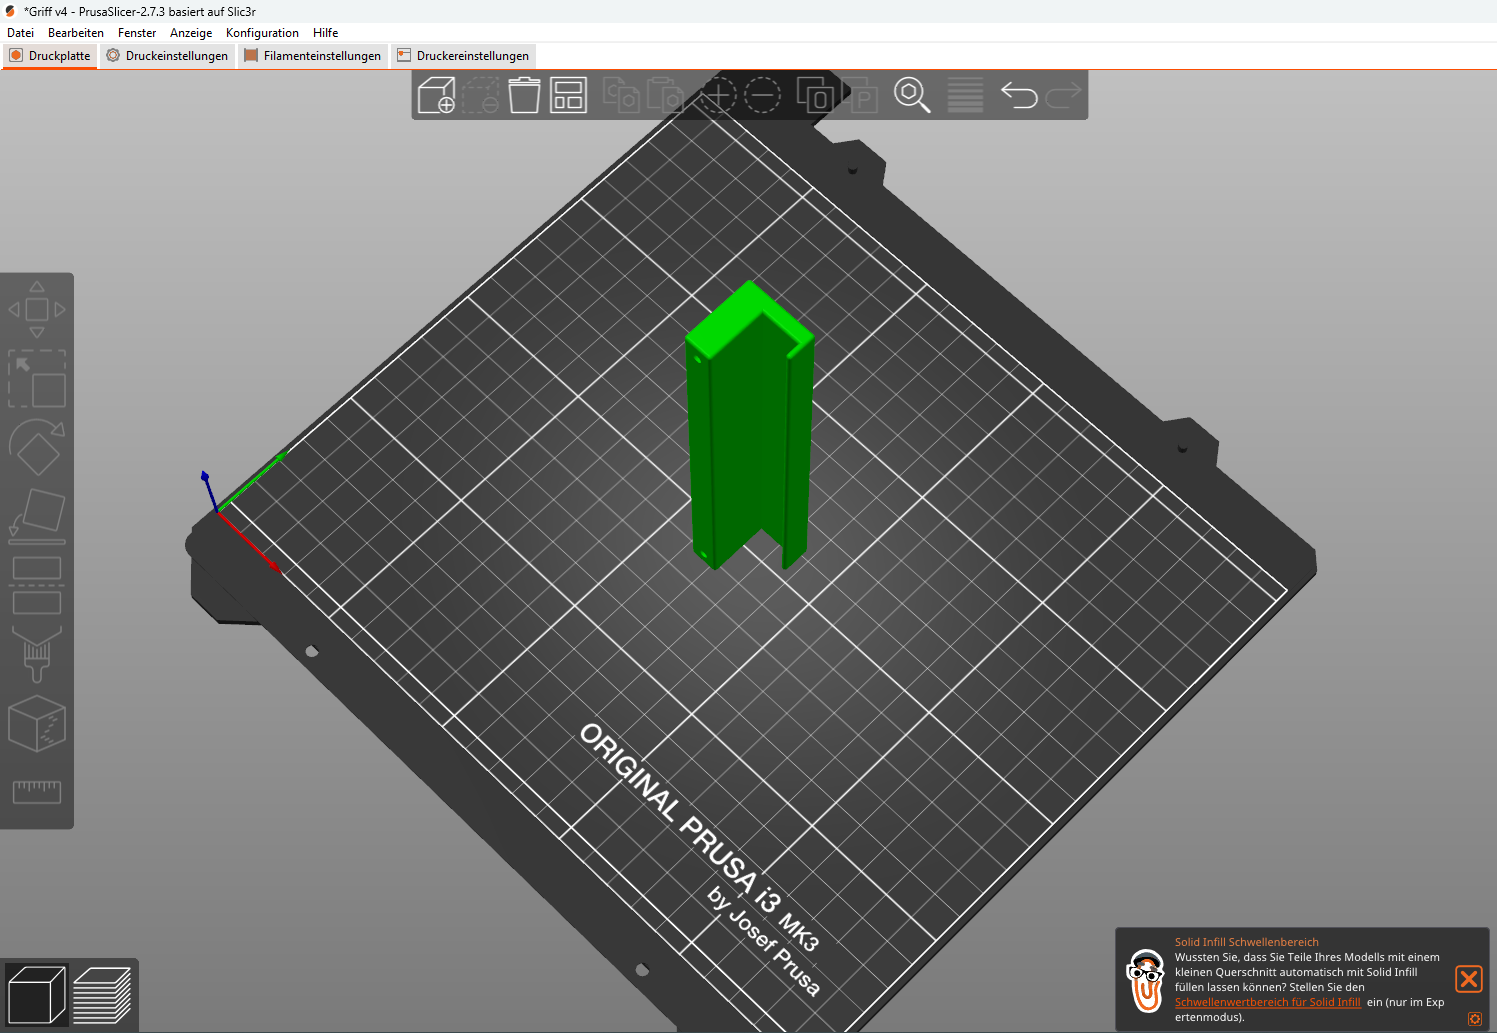Select the Measure ruler tool
The height and width of the screenshot is (1033, 1497).
[x=37, y=792]
